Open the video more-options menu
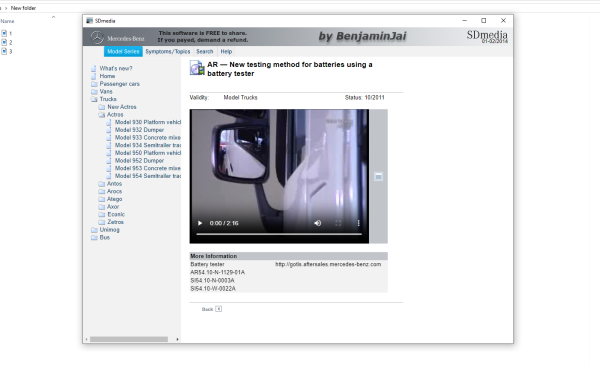This screenshot has height=366, width=600. pos(358,223)
